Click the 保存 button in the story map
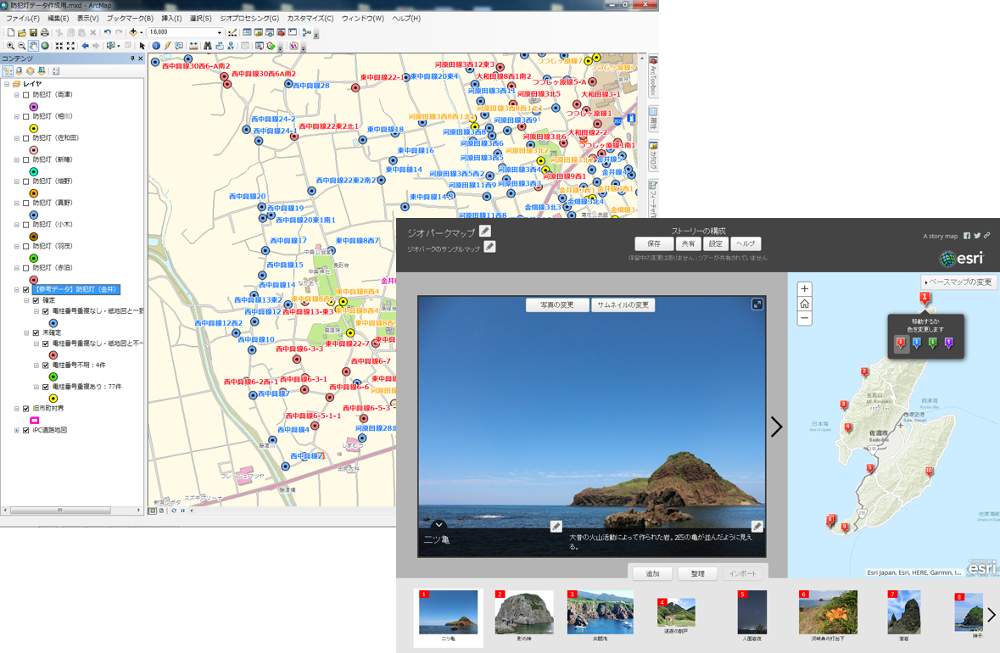 point(656,244)
